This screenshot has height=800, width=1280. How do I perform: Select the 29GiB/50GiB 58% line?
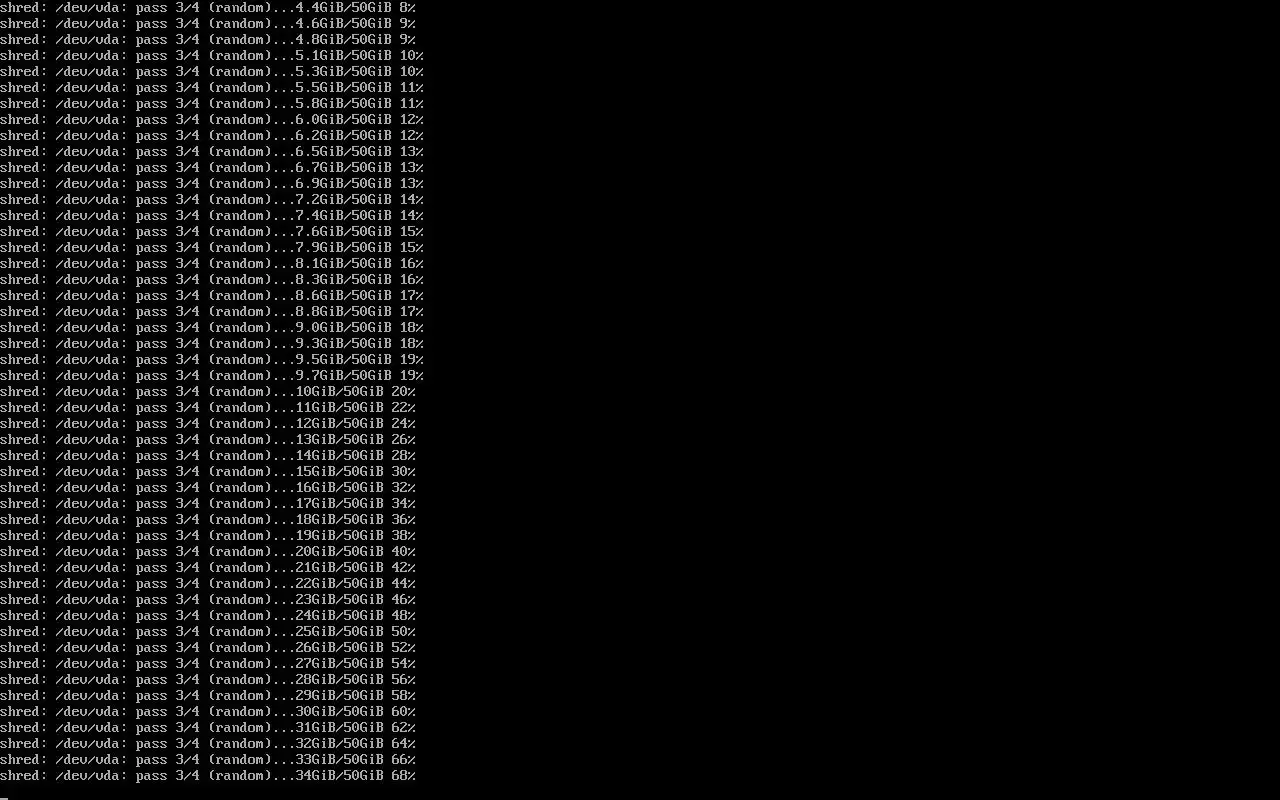tap(208, 696)
